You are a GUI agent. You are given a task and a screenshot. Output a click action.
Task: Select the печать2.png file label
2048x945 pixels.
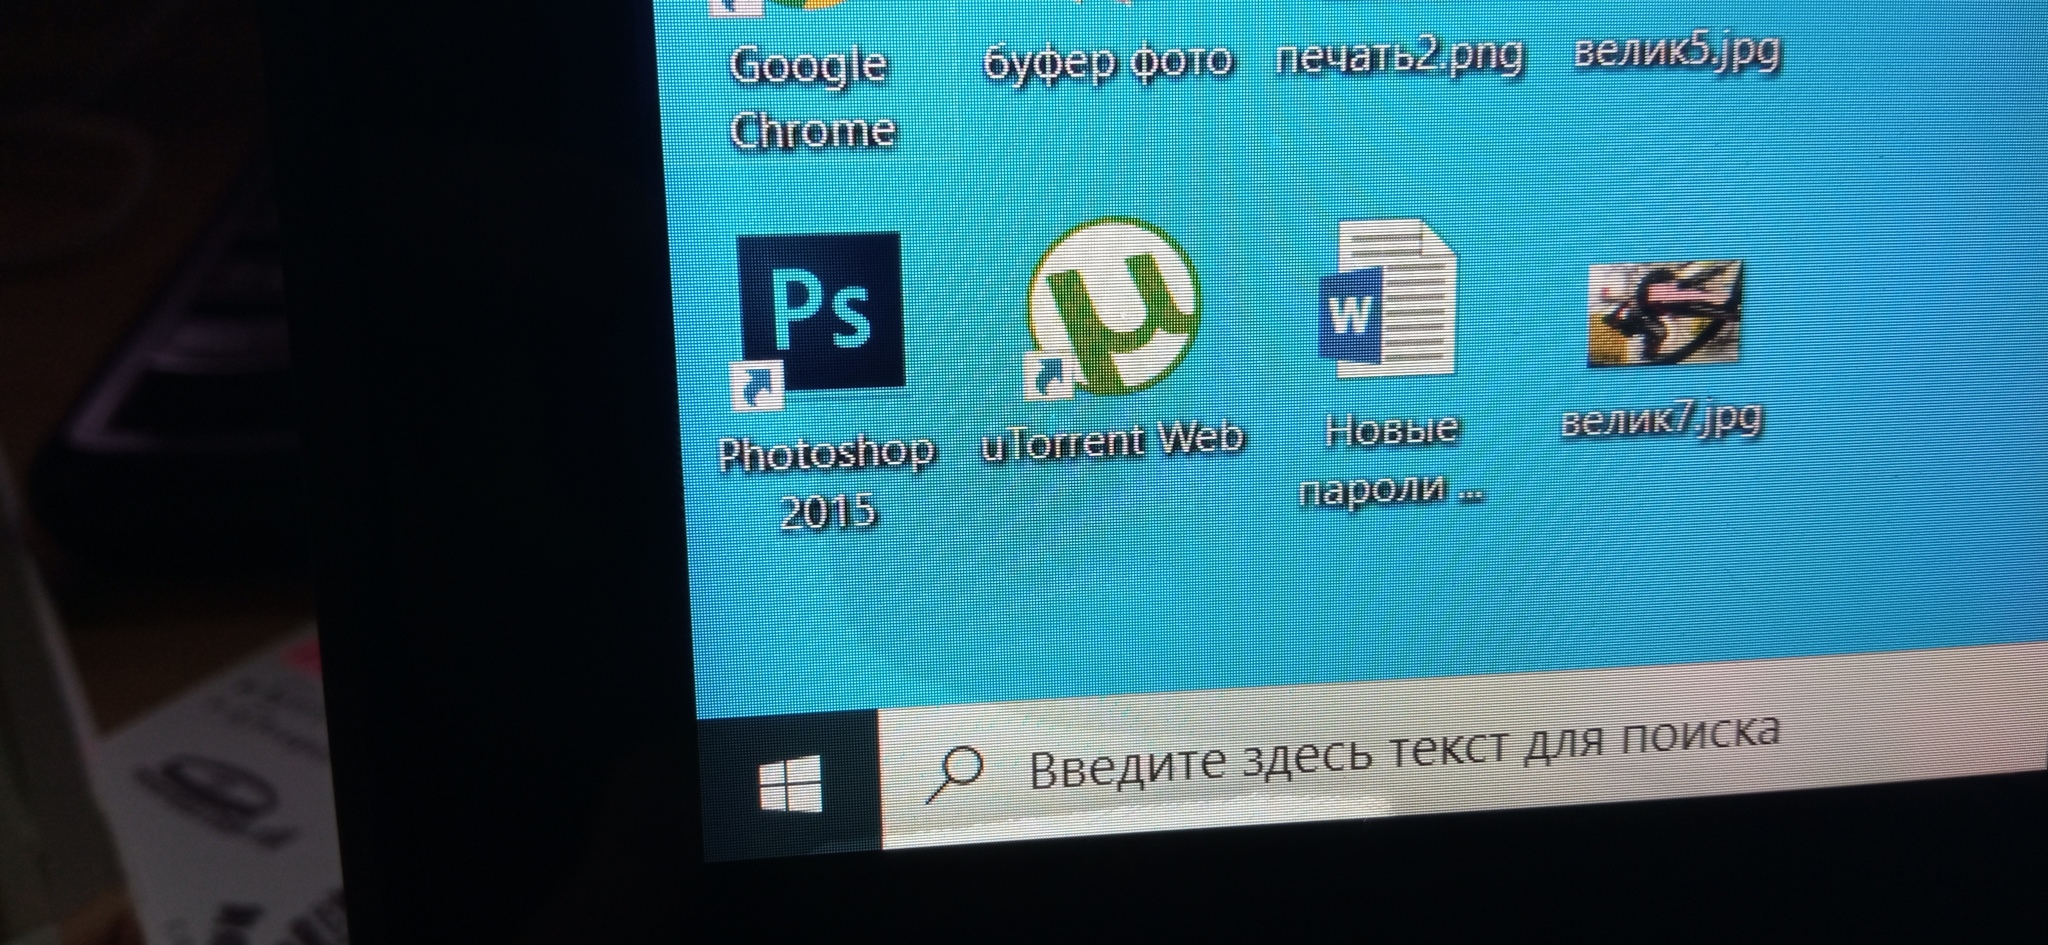pyautogui.click(x=1400, y=56)
